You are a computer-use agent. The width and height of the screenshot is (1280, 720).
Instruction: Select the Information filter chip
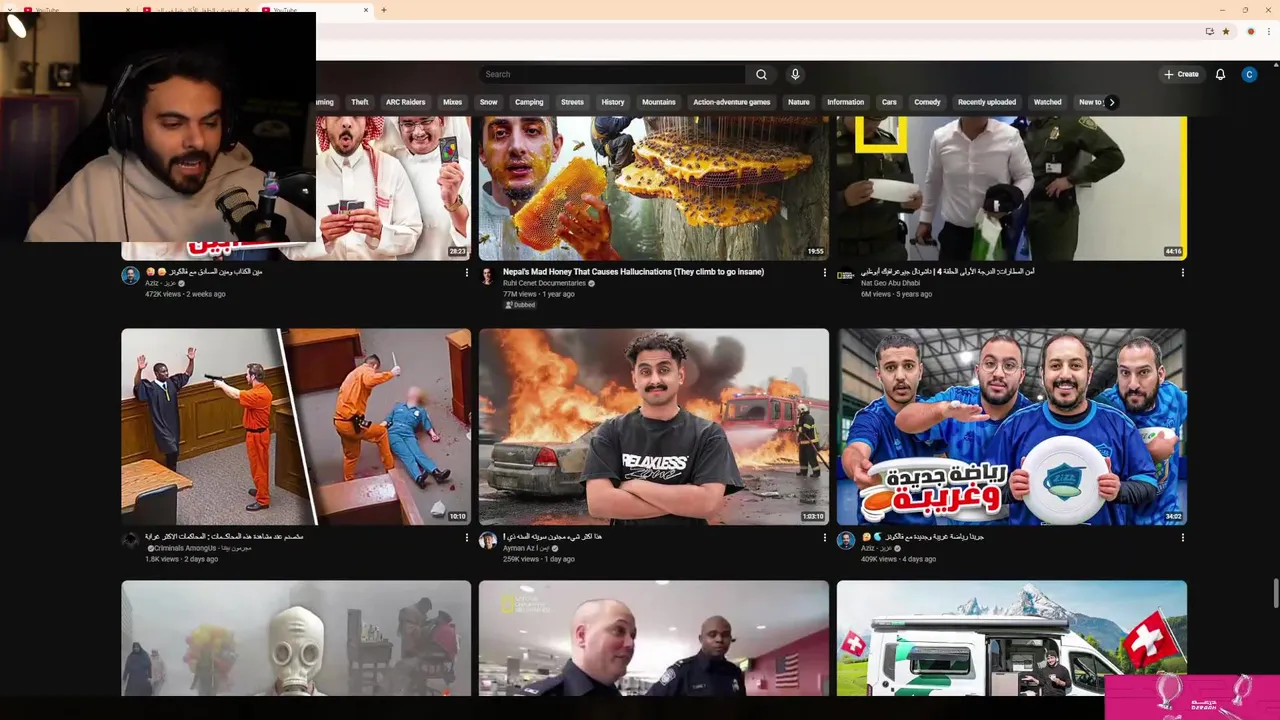[x=845, y=102]
